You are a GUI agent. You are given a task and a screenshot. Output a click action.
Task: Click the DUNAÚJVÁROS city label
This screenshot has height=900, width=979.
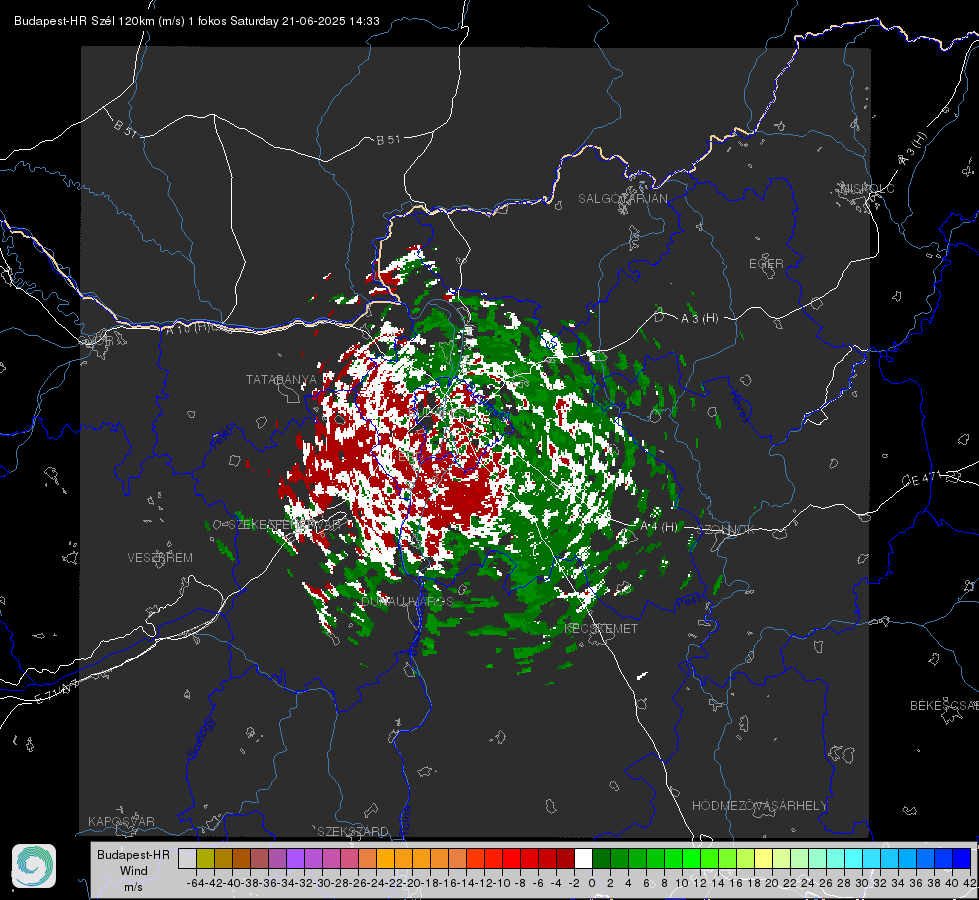click(x=407, y=601)
